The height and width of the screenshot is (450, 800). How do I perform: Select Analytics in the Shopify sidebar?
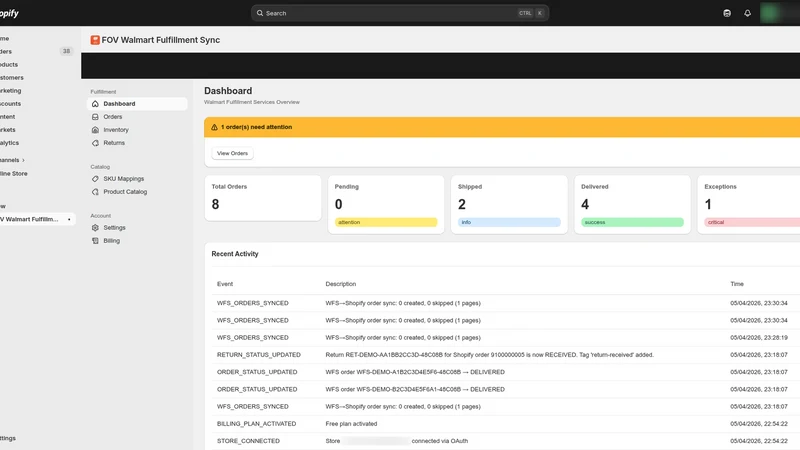tap(10, 143)
